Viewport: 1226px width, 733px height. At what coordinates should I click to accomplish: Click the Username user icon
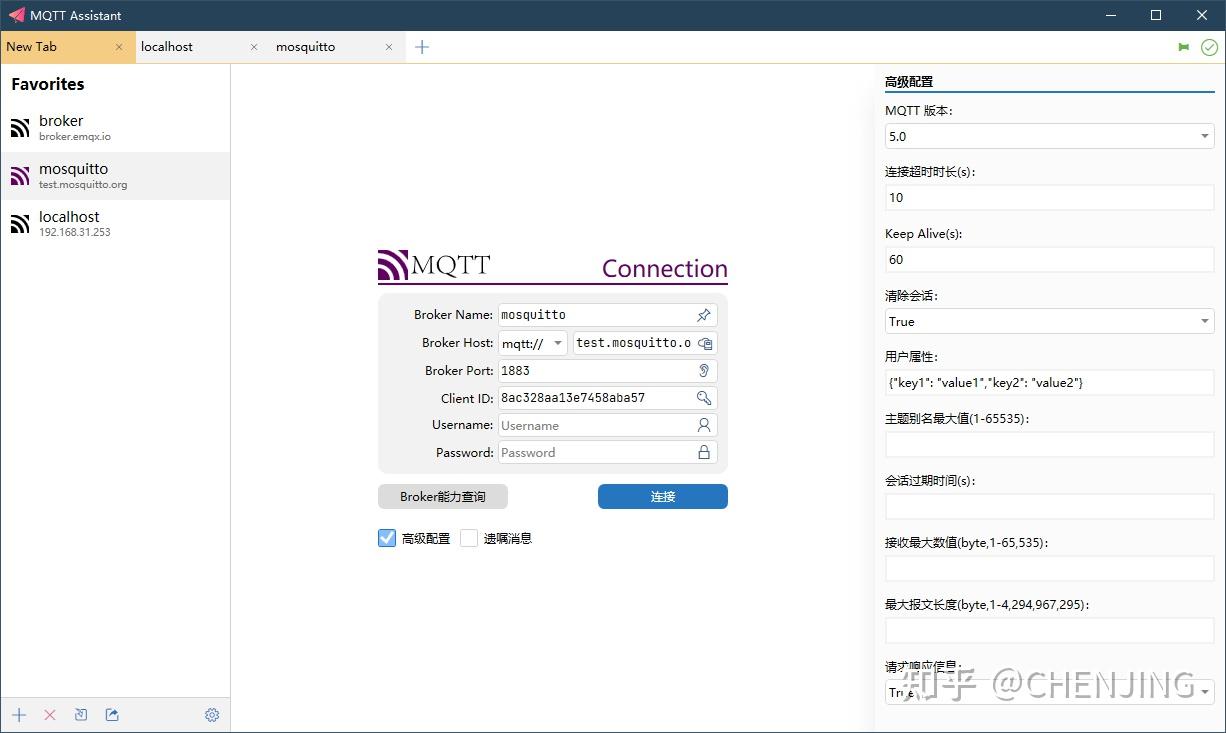click(x=705, y=425)
